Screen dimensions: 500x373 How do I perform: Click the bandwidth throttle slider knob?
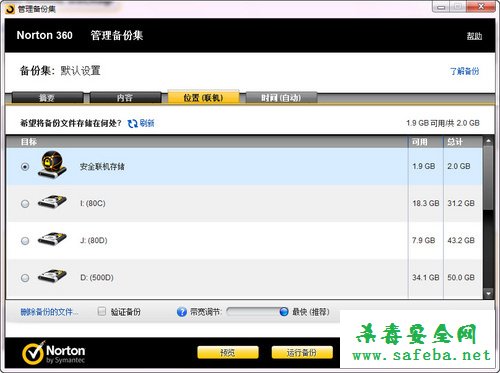point(284,312)
